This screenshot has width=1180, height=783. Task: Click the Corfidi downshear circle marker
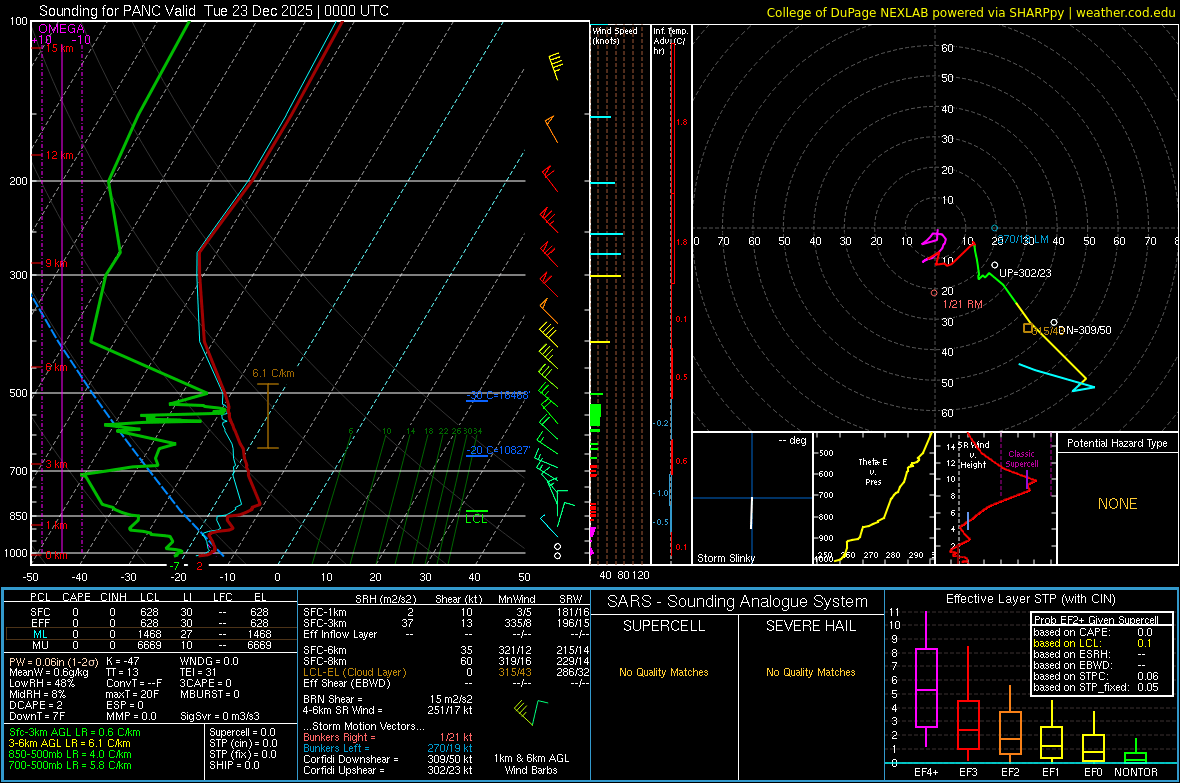tap(1054, 322)
